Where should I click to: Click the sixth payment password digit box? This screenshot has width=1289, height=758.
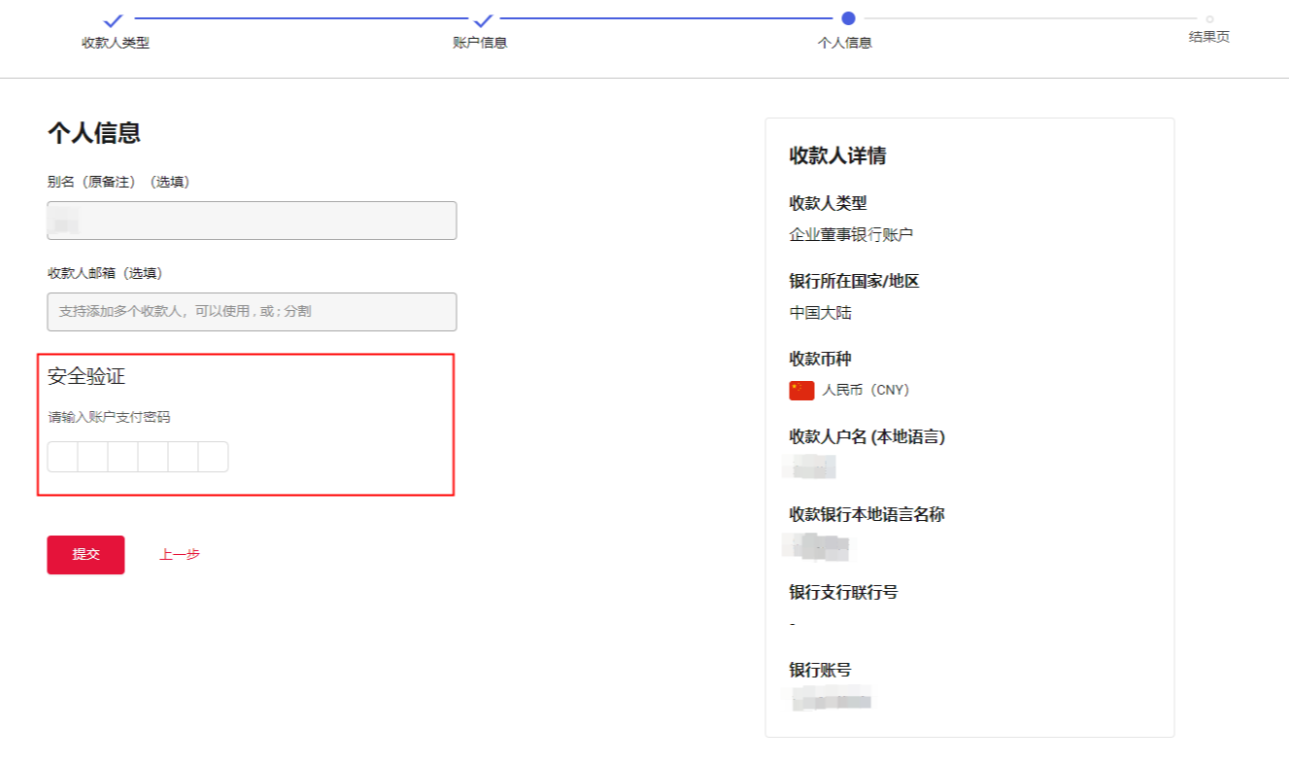click(x=213, y=457)
